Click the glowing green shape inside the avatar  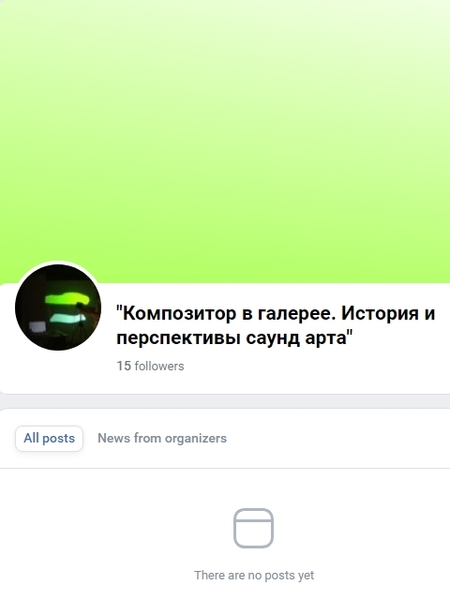pos(67,299)
